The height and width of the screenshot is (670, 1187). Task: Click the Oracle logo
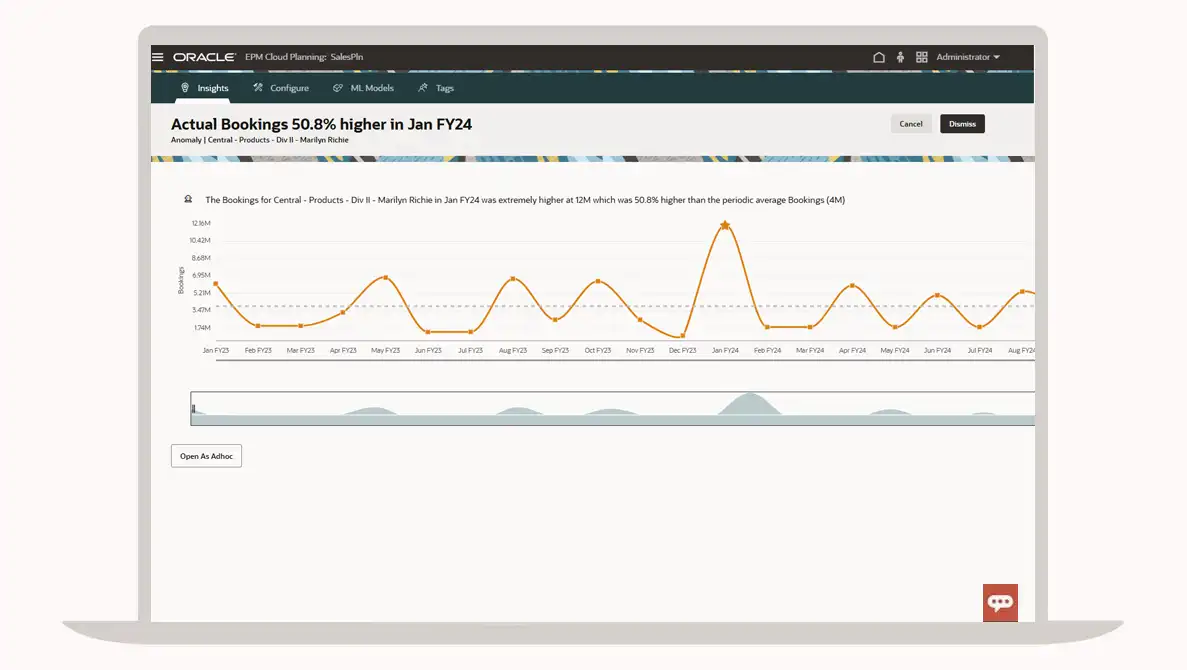pos(204,57)
